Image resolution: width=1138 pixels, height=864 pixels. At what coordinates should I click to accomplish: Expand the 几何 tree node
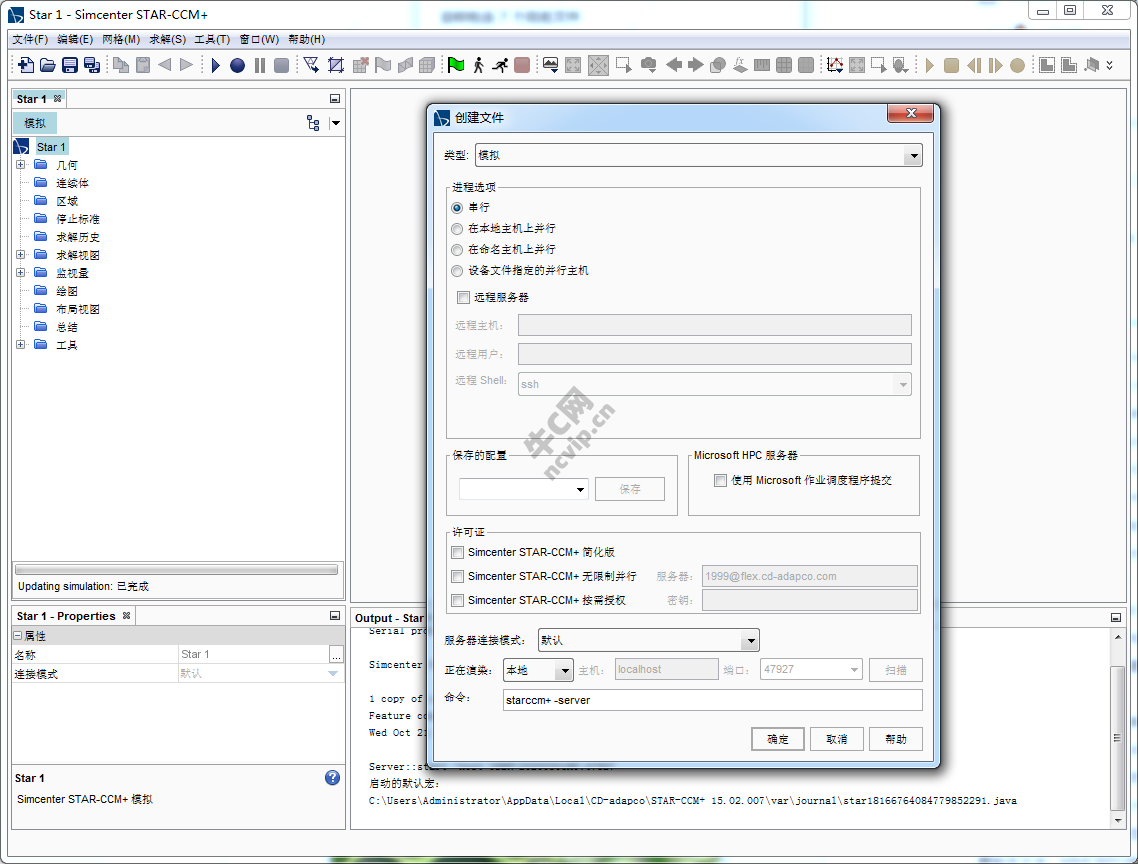[x=20, y=165]
